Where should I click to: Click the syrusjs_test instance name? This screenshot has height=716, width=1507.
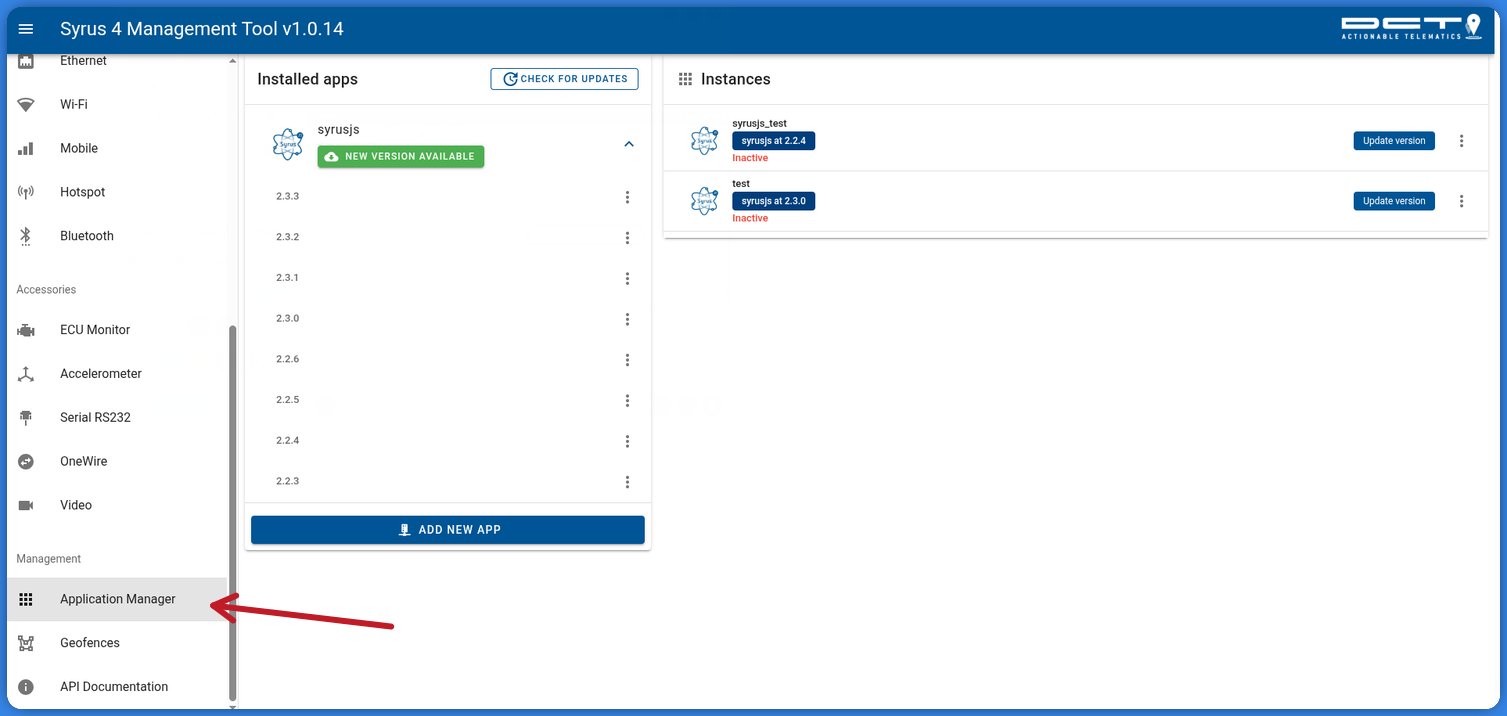coord(759,124)
